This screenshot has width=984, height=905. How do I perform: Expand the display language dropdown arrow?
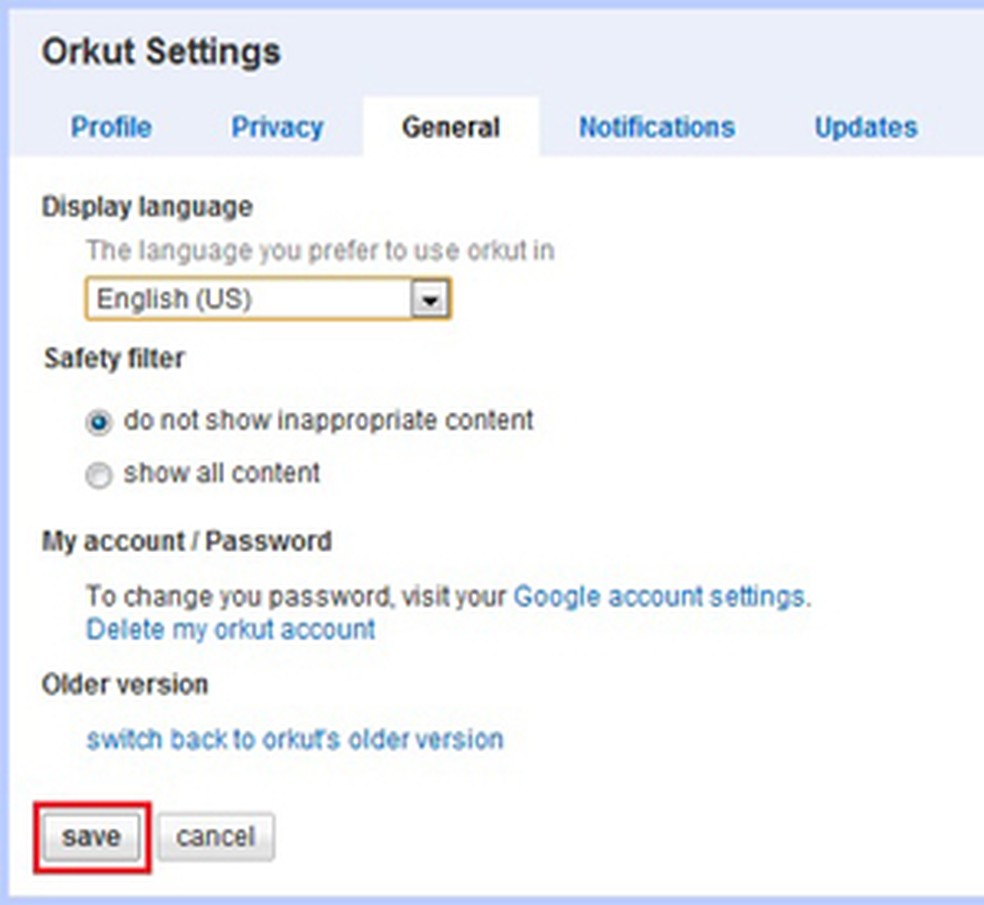click(430, 299)
